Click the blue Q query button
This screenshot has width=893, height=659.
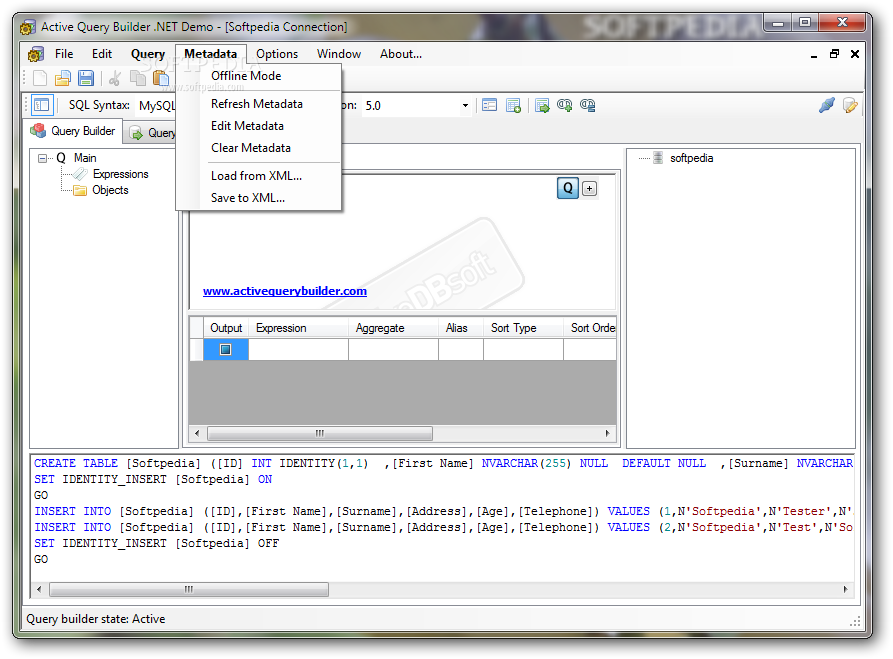coord(568,188)
